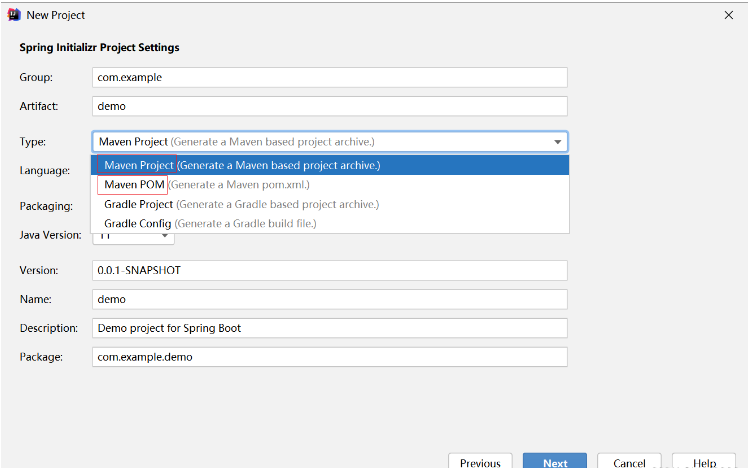Image resolution: width=753 pixels, height=468 pixels.
Task: Open Help for this dialog
Action: coord(704,462)
